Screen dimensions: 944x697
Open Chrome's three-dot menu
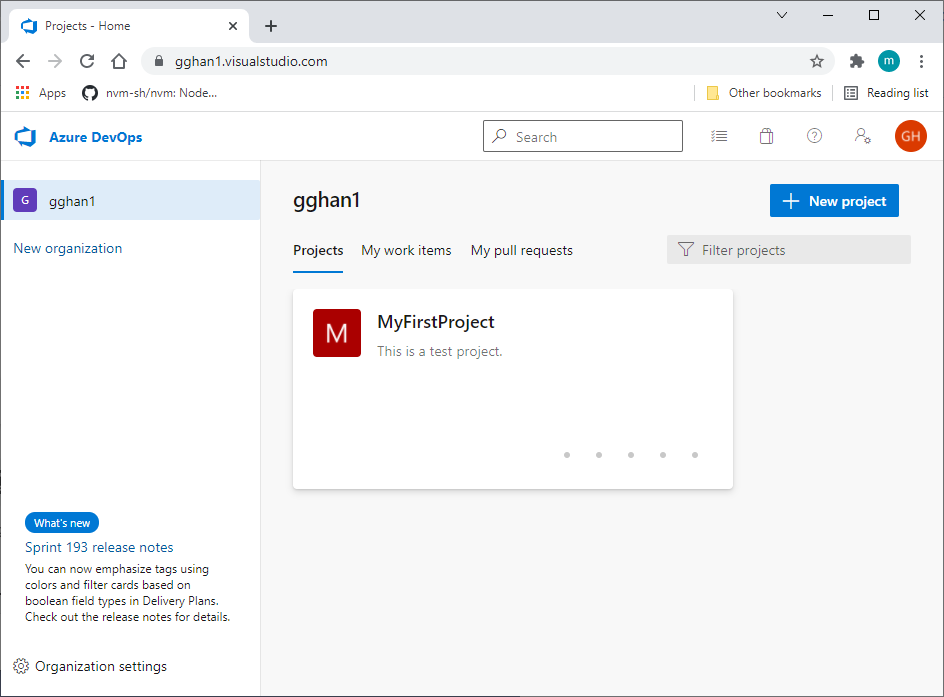[x=921, y=61]
